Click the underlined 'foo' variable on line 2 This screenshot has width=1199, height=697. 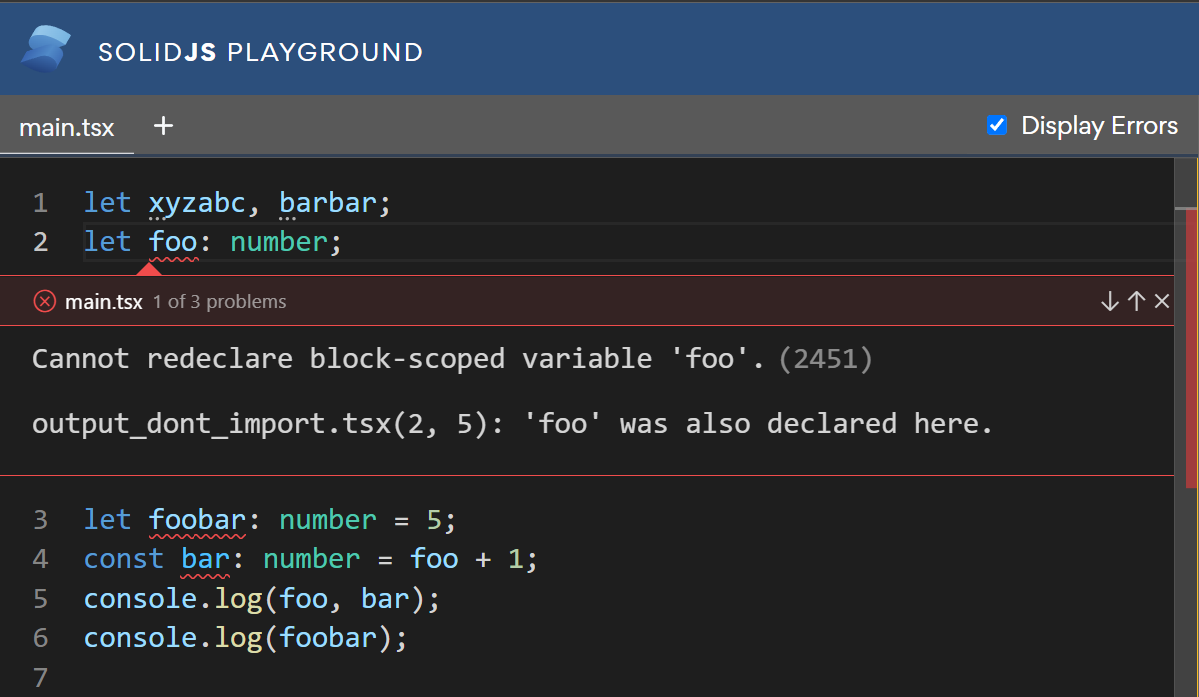coord(173,242)
